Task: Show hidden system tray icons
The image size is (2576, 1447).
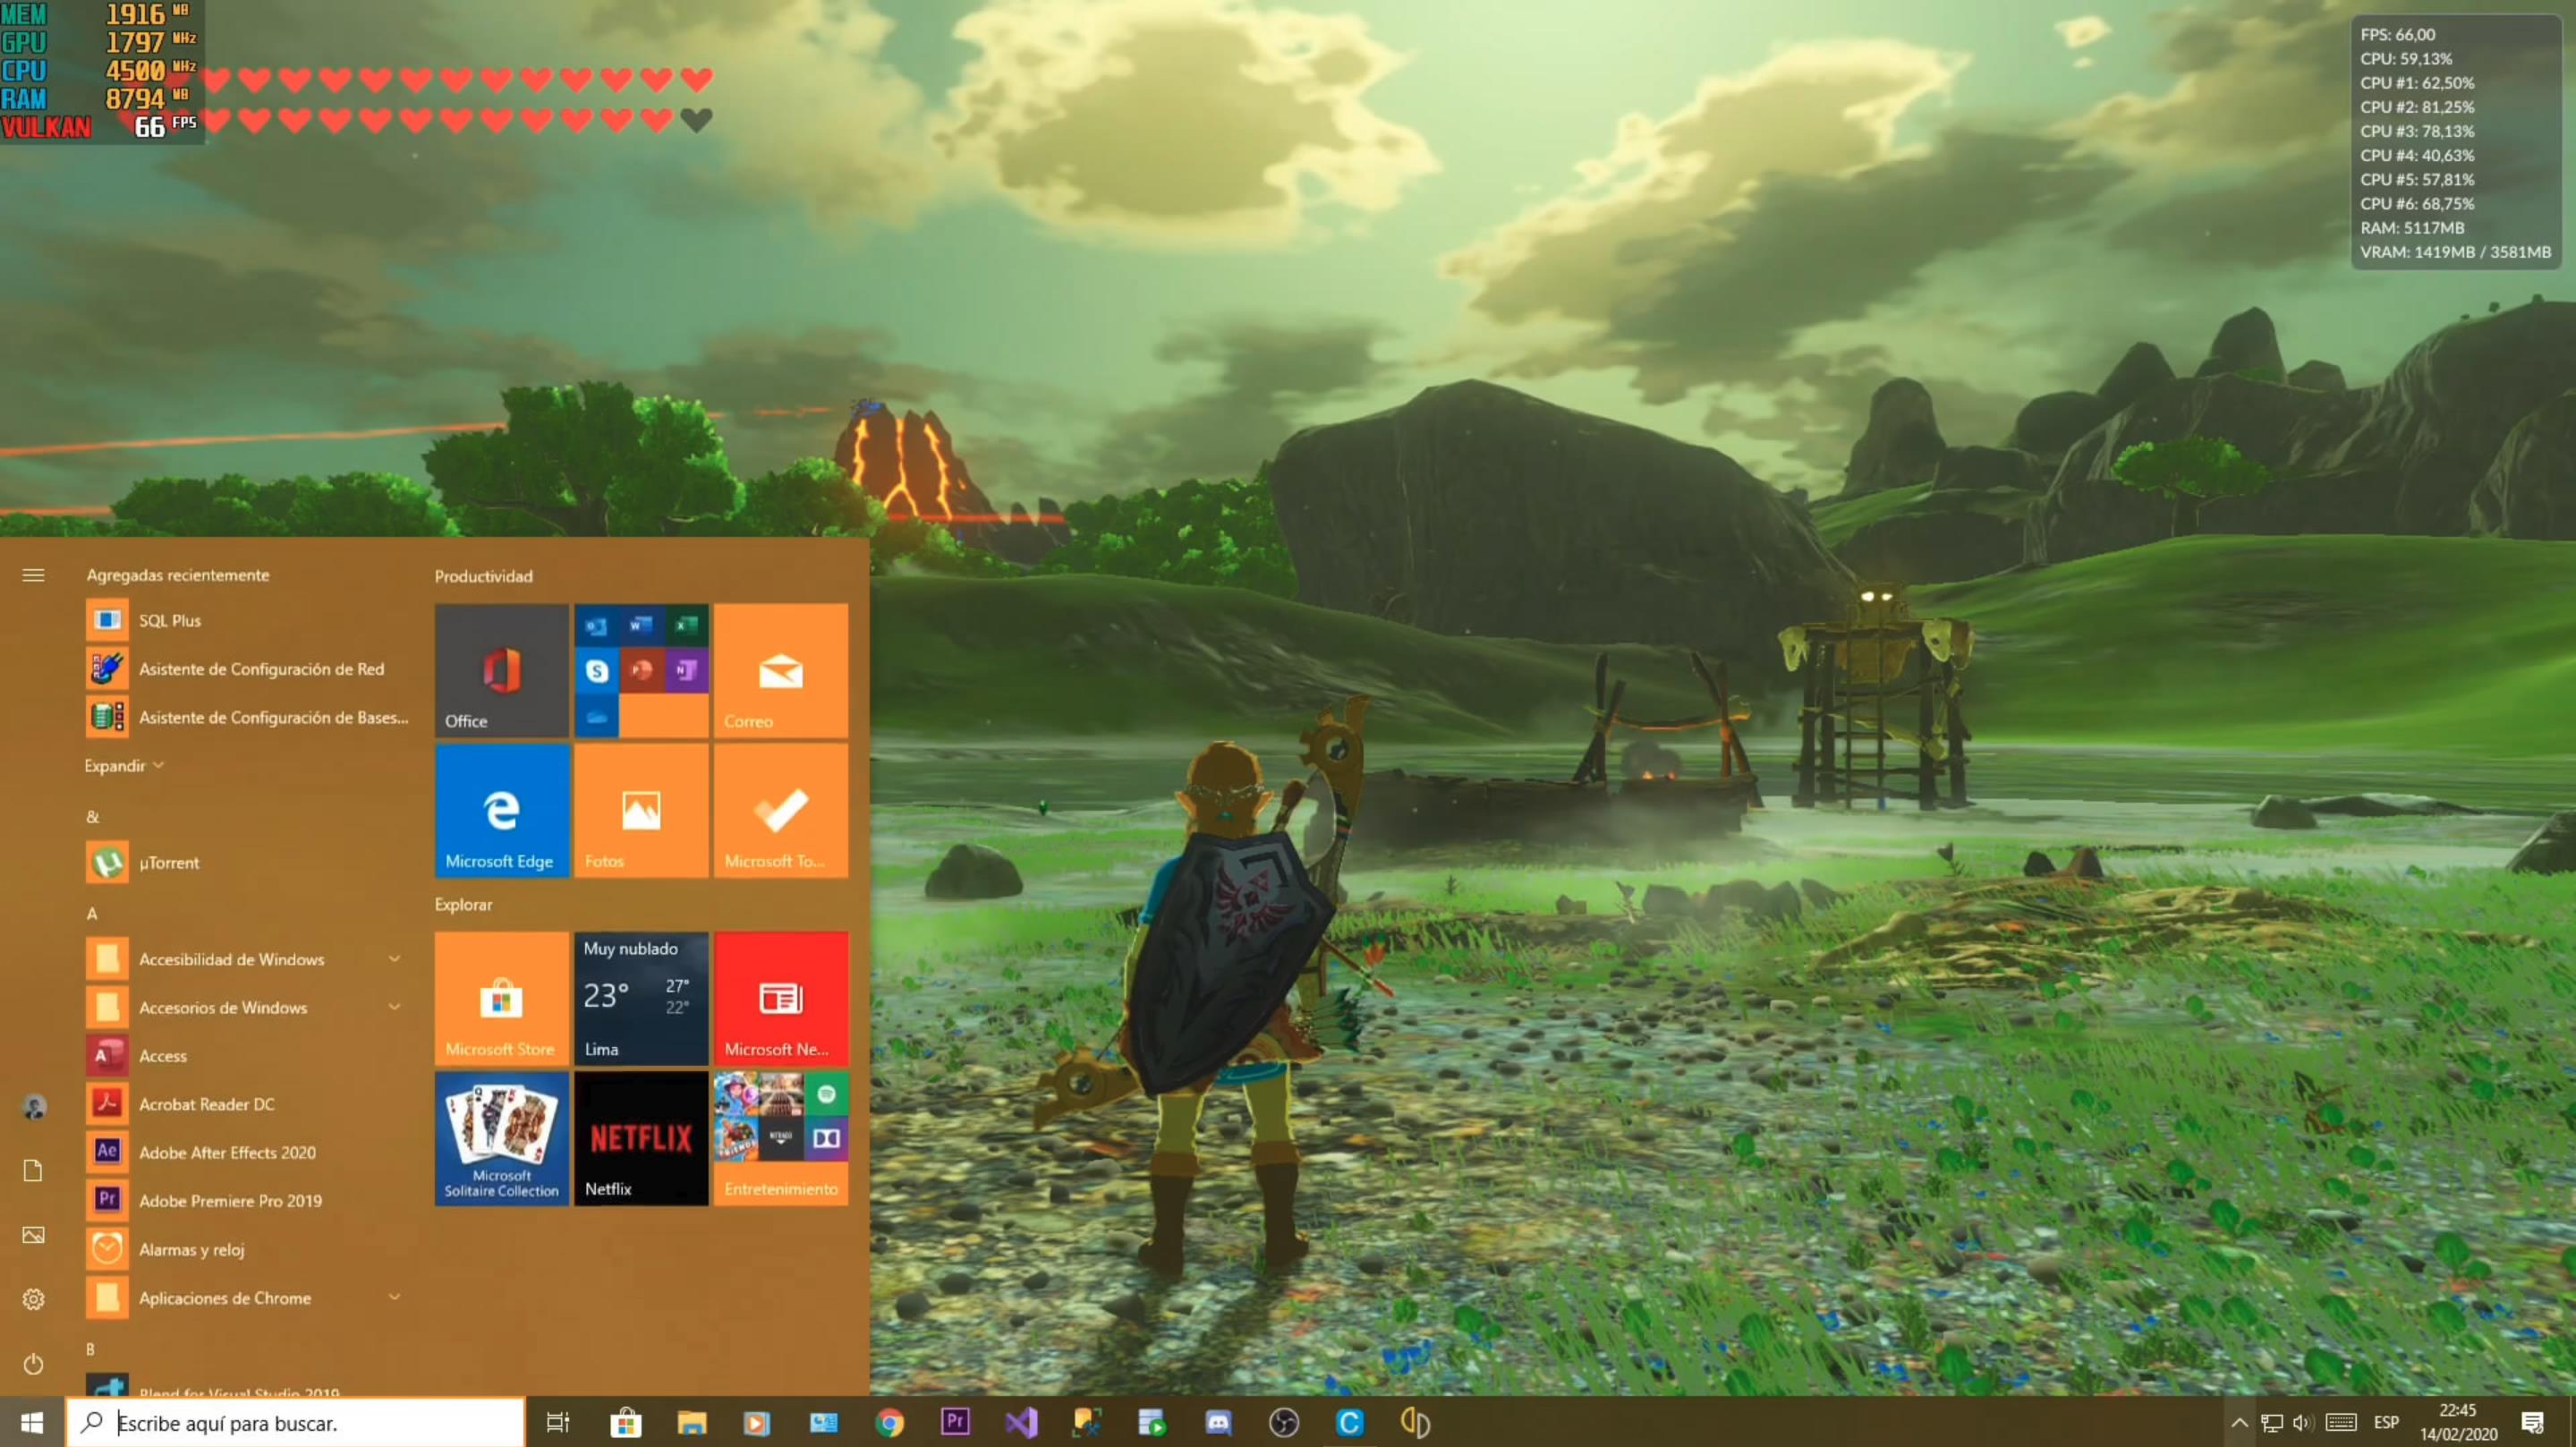Action: tap(2239, 1422)
